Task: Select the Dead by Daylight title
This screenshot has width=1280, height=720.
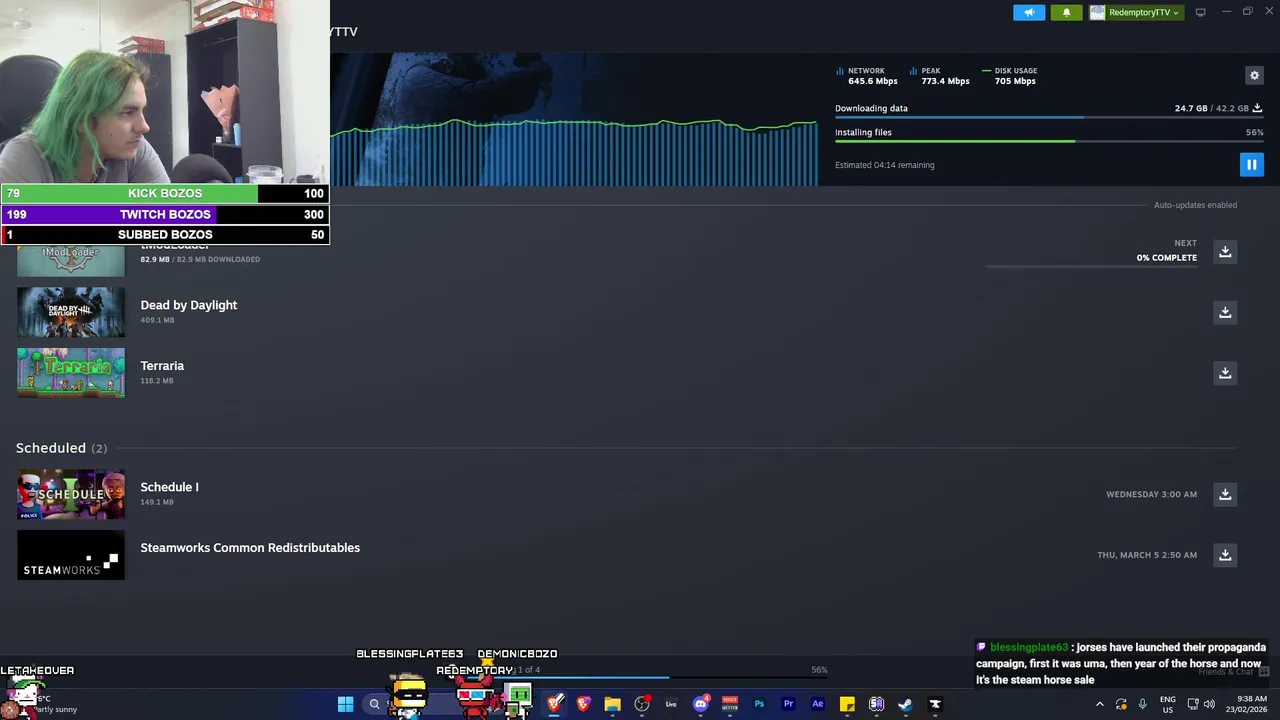Action: 189,305
